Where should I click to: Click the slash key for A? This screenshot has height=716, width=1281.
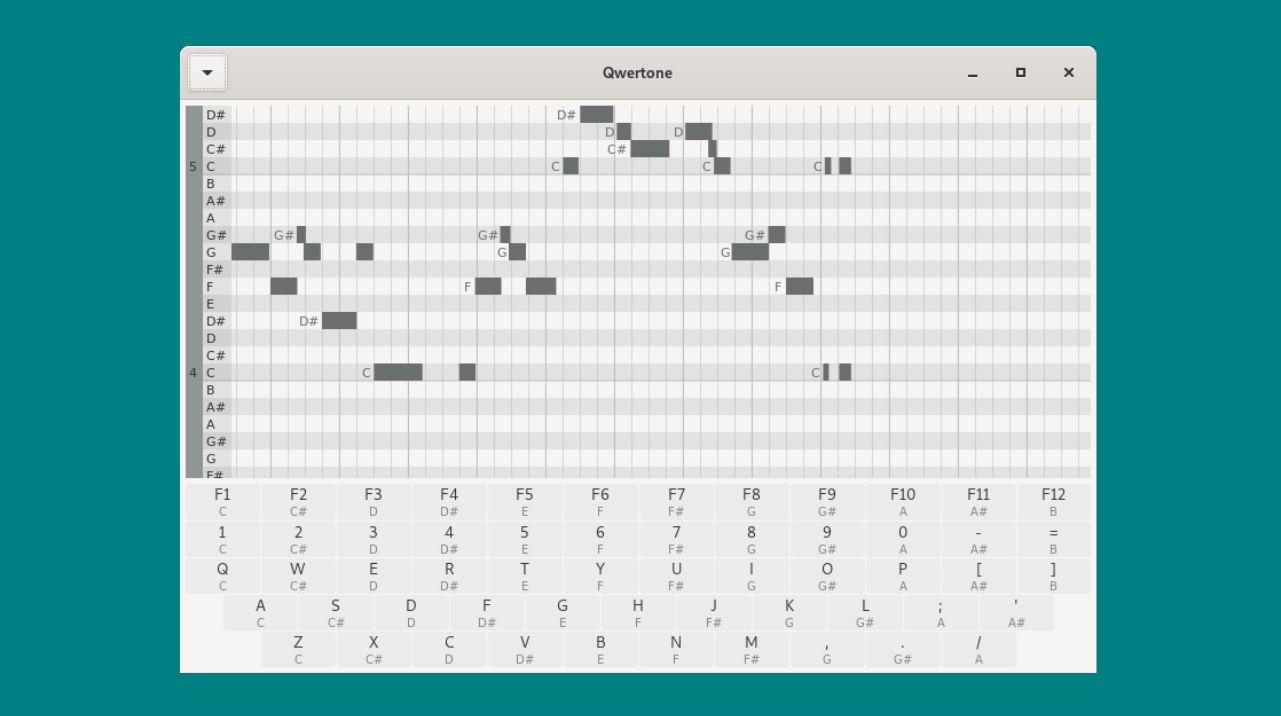[x=978, y=650]
